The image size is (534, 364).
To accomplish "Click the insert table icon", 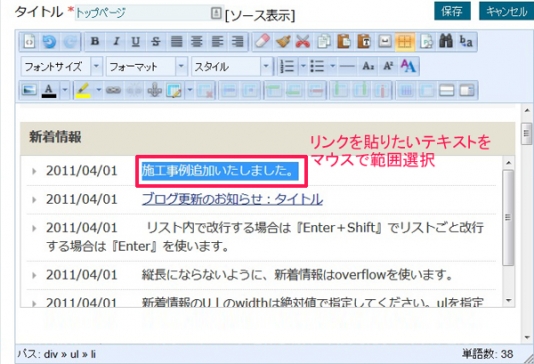I will 174,91.
